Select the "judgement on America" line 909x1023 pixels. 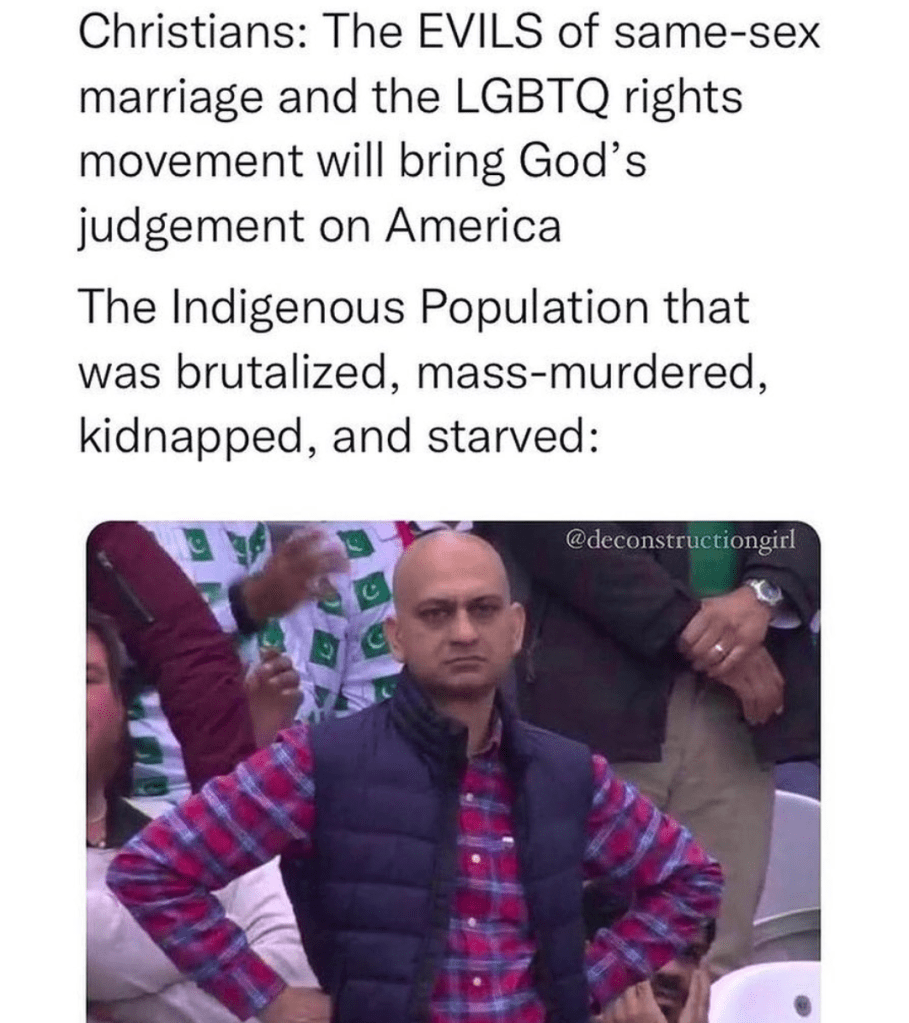320,226
